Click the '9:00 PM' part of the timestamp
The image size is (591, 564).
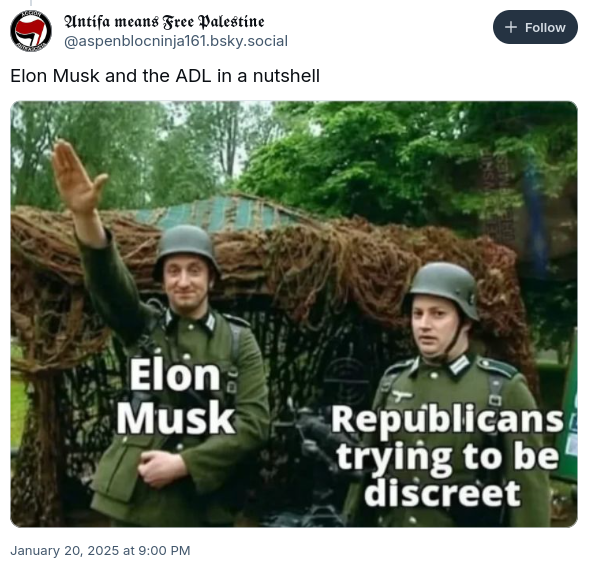coord(164,550)
